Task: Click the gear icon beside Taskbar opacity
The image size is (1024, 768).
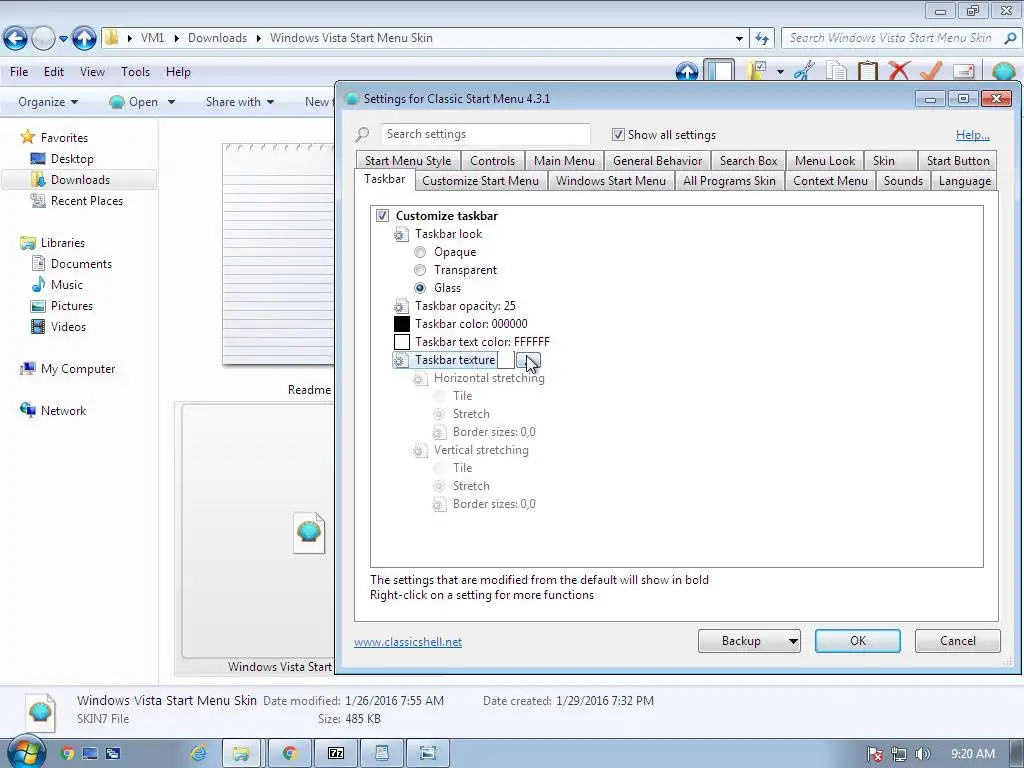Action: coord(401,306)
